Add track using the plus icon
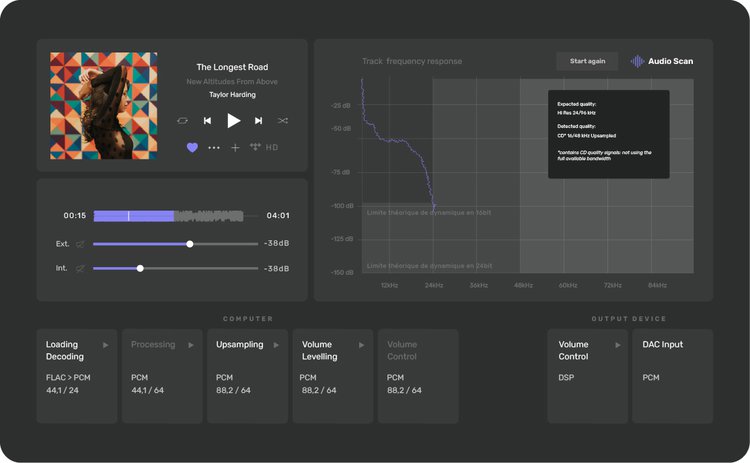Screen dimensions: 750x463 (x=235, y=147)
